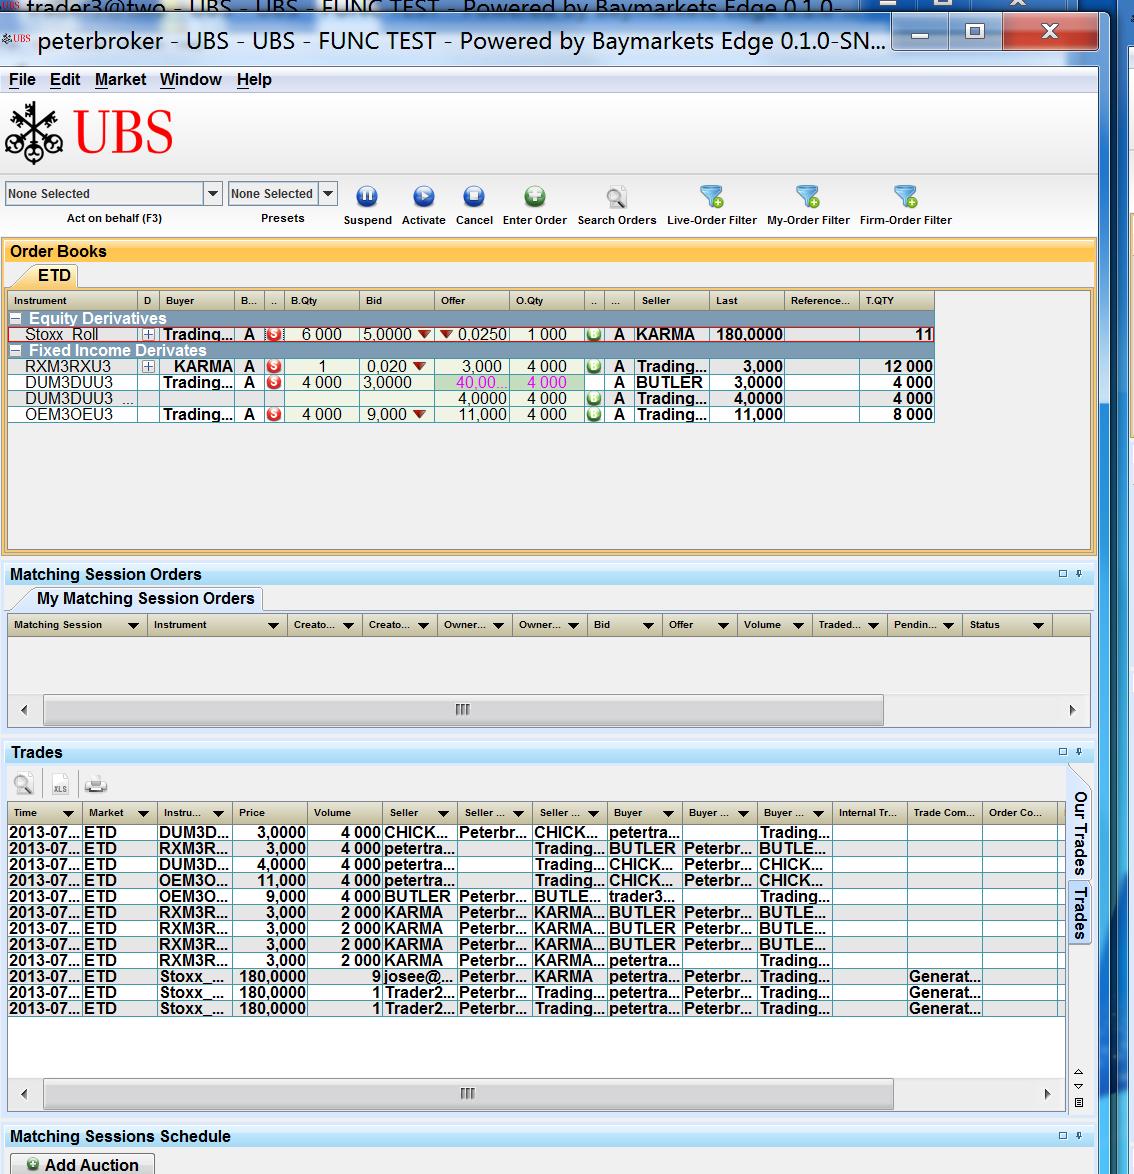Collapse the Equity Derivatives group
This screenshot has height=1174, width=1134.
(15, 318)
